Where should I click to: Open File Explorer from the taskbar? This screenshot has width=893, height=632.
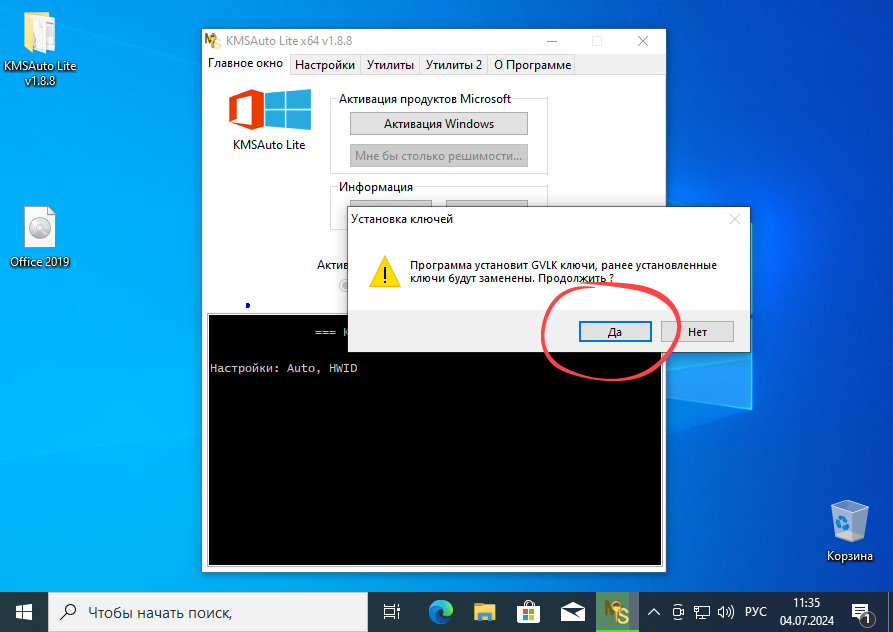(x=484, y=611)
